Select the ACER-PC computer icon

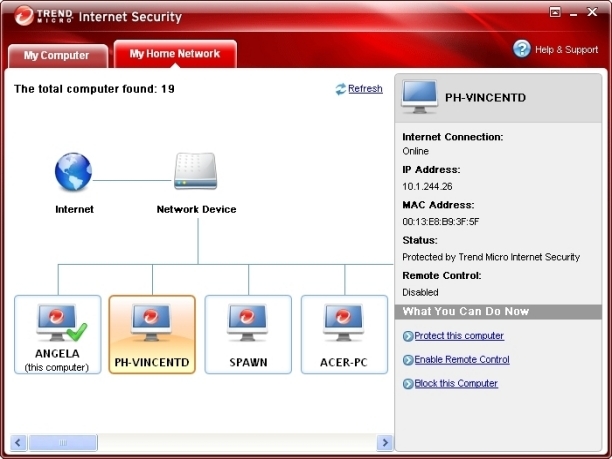343,322
